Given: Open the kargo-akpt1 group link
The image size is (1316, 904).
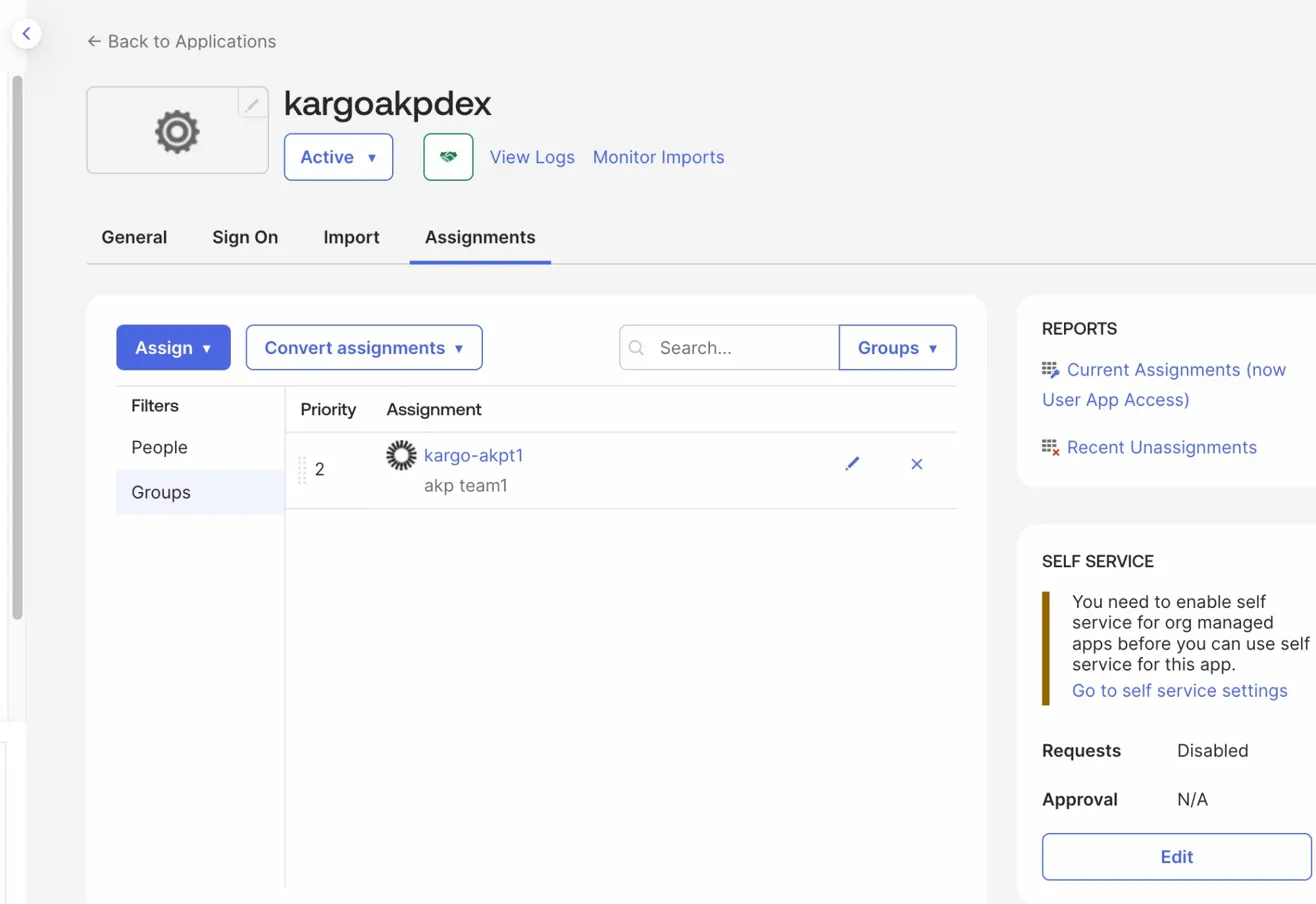Looking at the screenshot, I should tap(474, 456).
